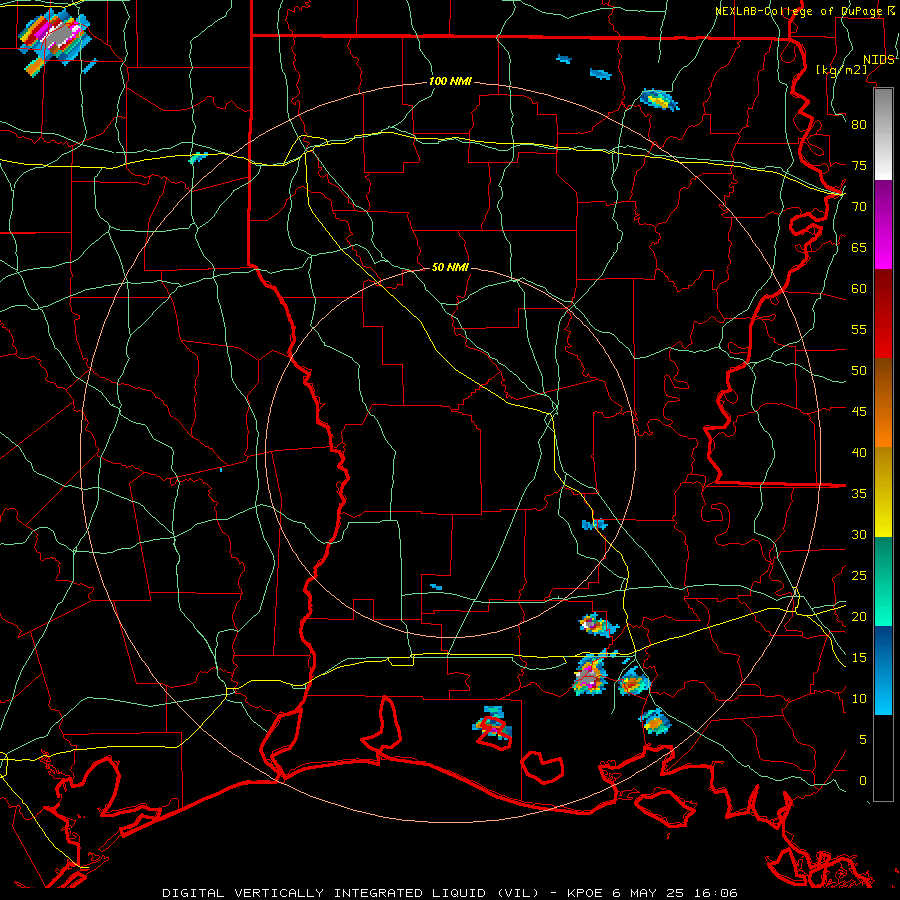Image resolution: width=900 pixels, height=900 pixels.
Task: Pick the green band of the color scale
Action: click(883, 581)
